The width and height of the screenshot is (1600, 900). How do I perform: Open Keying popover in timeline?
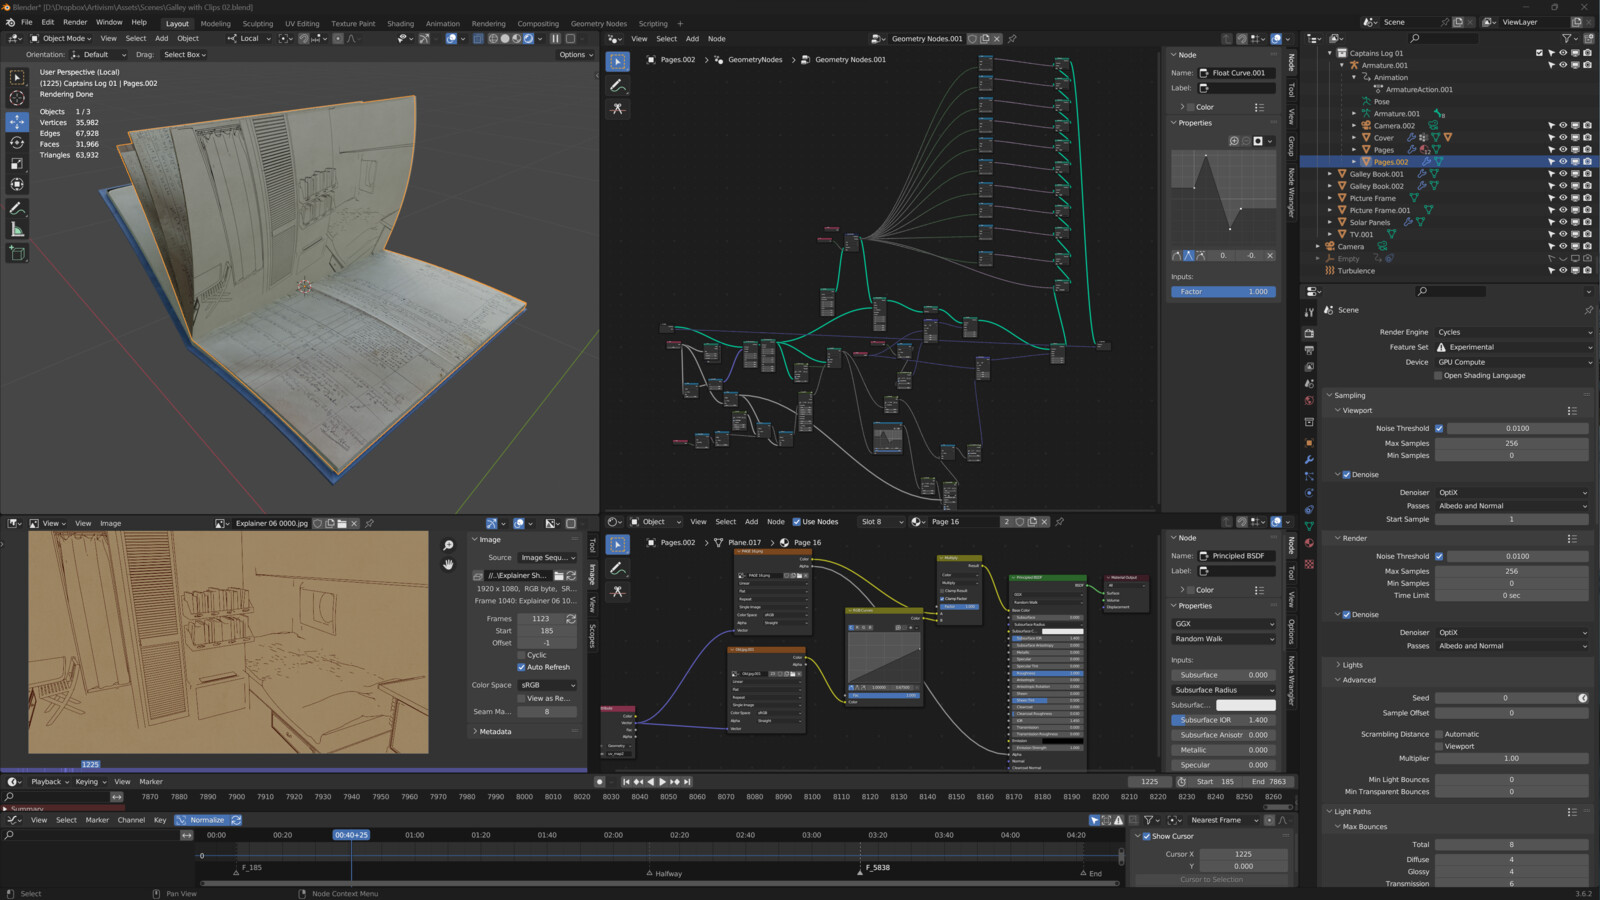(90, 782)
